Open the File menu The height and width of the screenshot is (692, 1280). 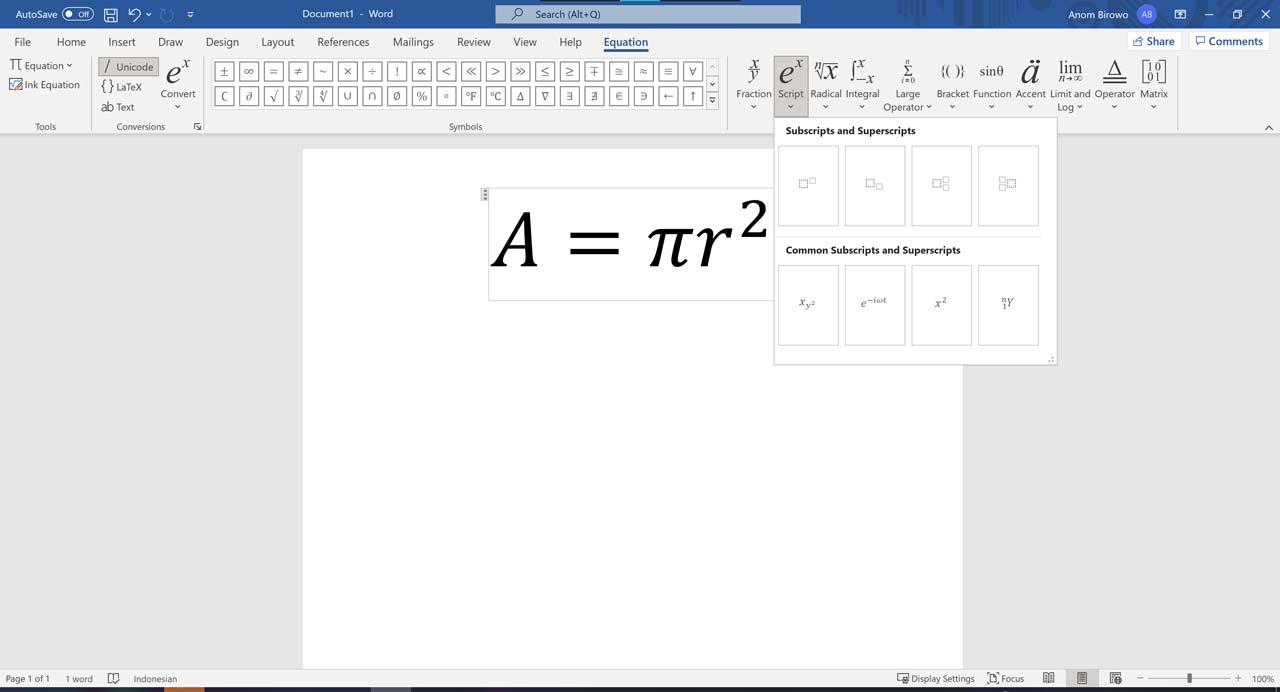pyautogui.click(x=22, y=42)
